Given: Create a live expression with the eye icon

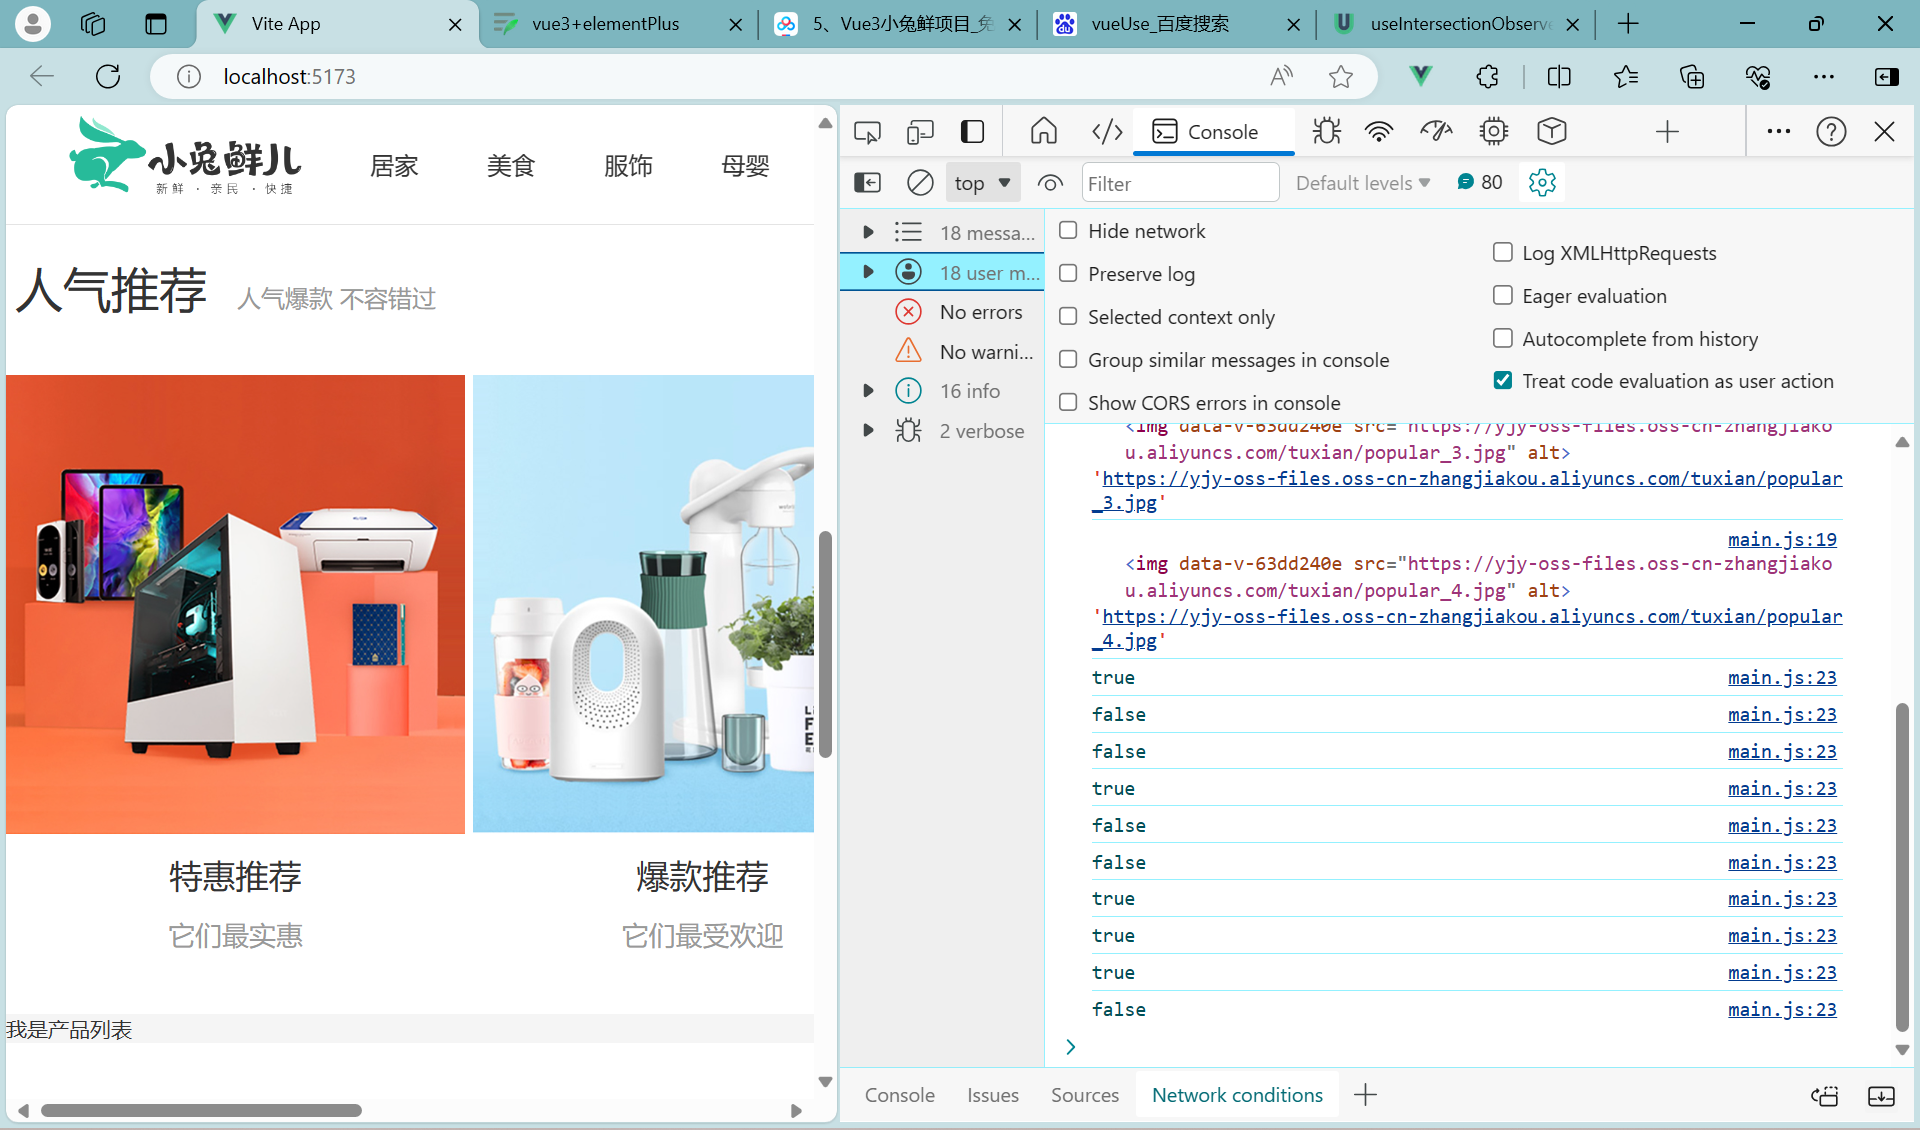Looking at the screenshot, I should pos(1049,182).
